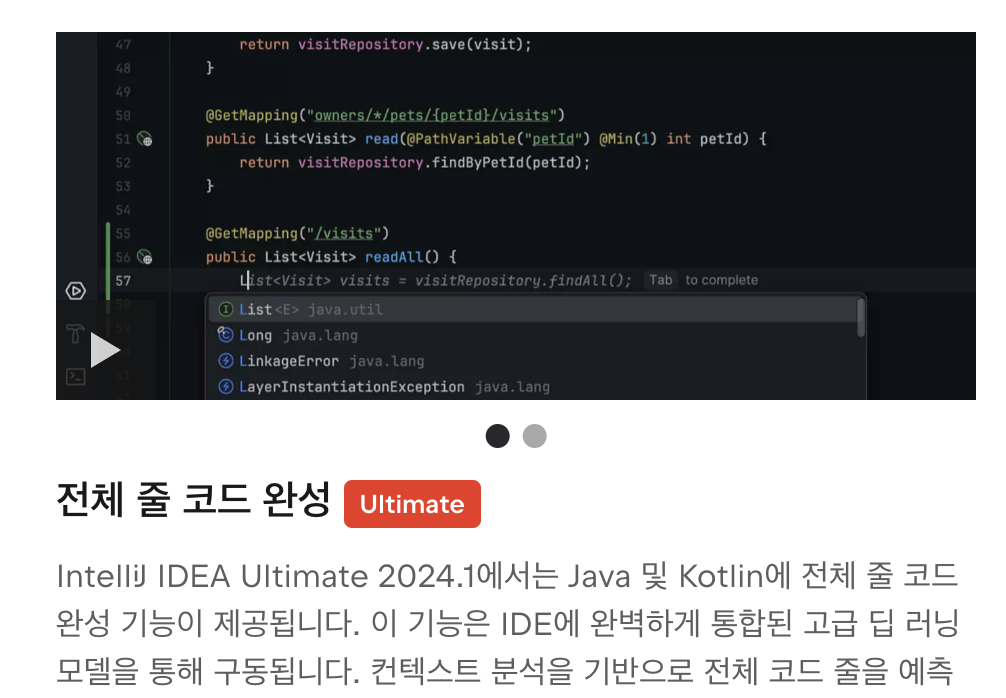This screenshot has height=698, width=1006.
Task: Click the interface icon beside List
Action: [225, 310]
